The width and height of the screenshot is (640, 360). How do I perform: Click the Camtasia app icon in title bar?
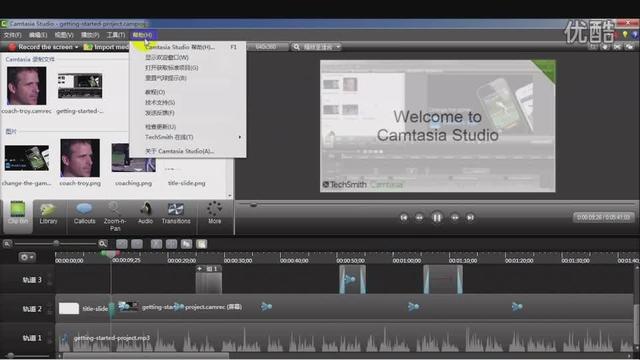pos(4,24)
